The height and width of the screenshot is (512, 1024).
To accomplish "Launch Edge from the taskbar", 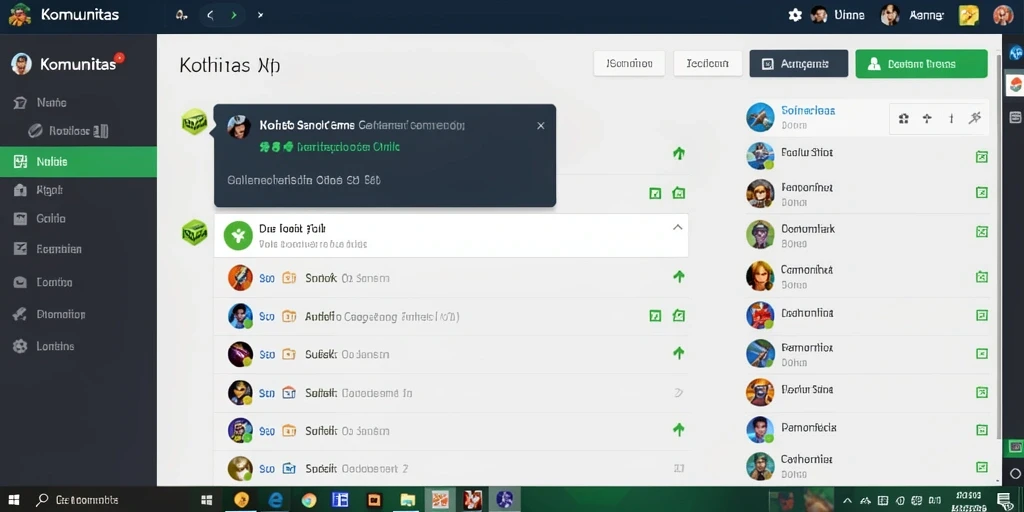I will coord(274,500).
